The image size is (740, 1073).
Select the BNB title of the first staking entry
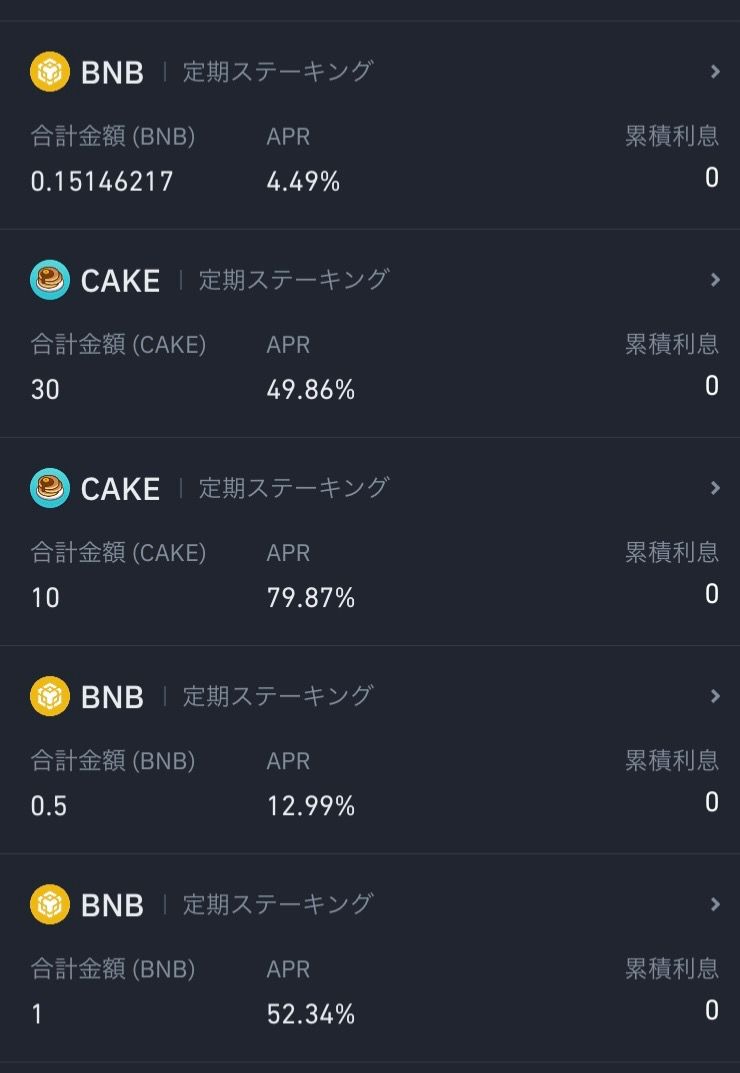pyautogui.click(x=112, y=73)
